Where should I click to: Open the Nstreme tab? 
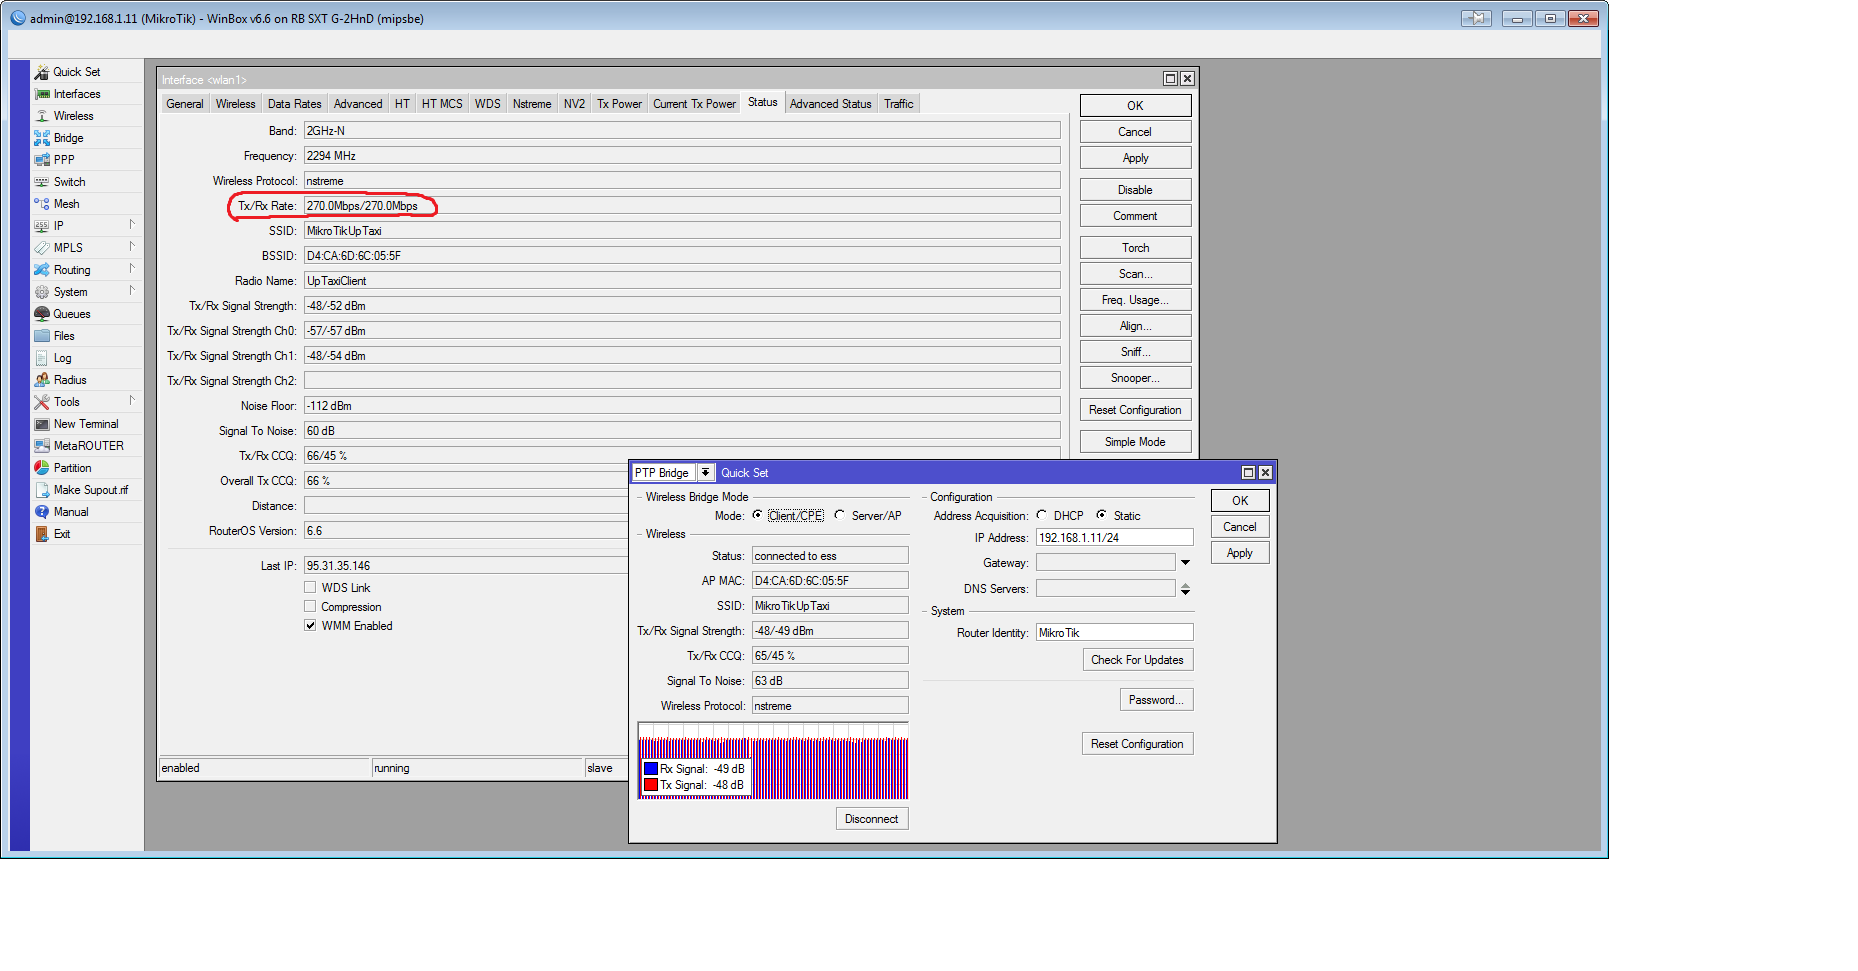[x=532, y=104]
